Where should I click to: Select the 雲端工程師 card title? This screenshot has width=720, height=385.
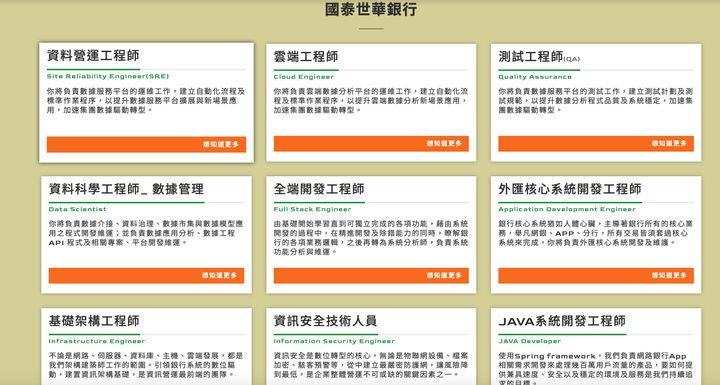306,57
